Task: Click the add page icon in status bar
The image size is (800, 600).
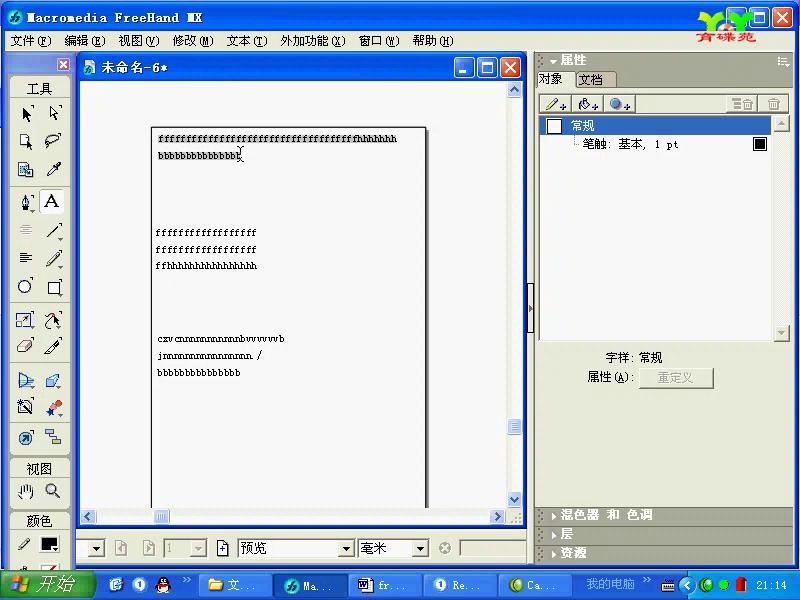Action: point(223,548)
